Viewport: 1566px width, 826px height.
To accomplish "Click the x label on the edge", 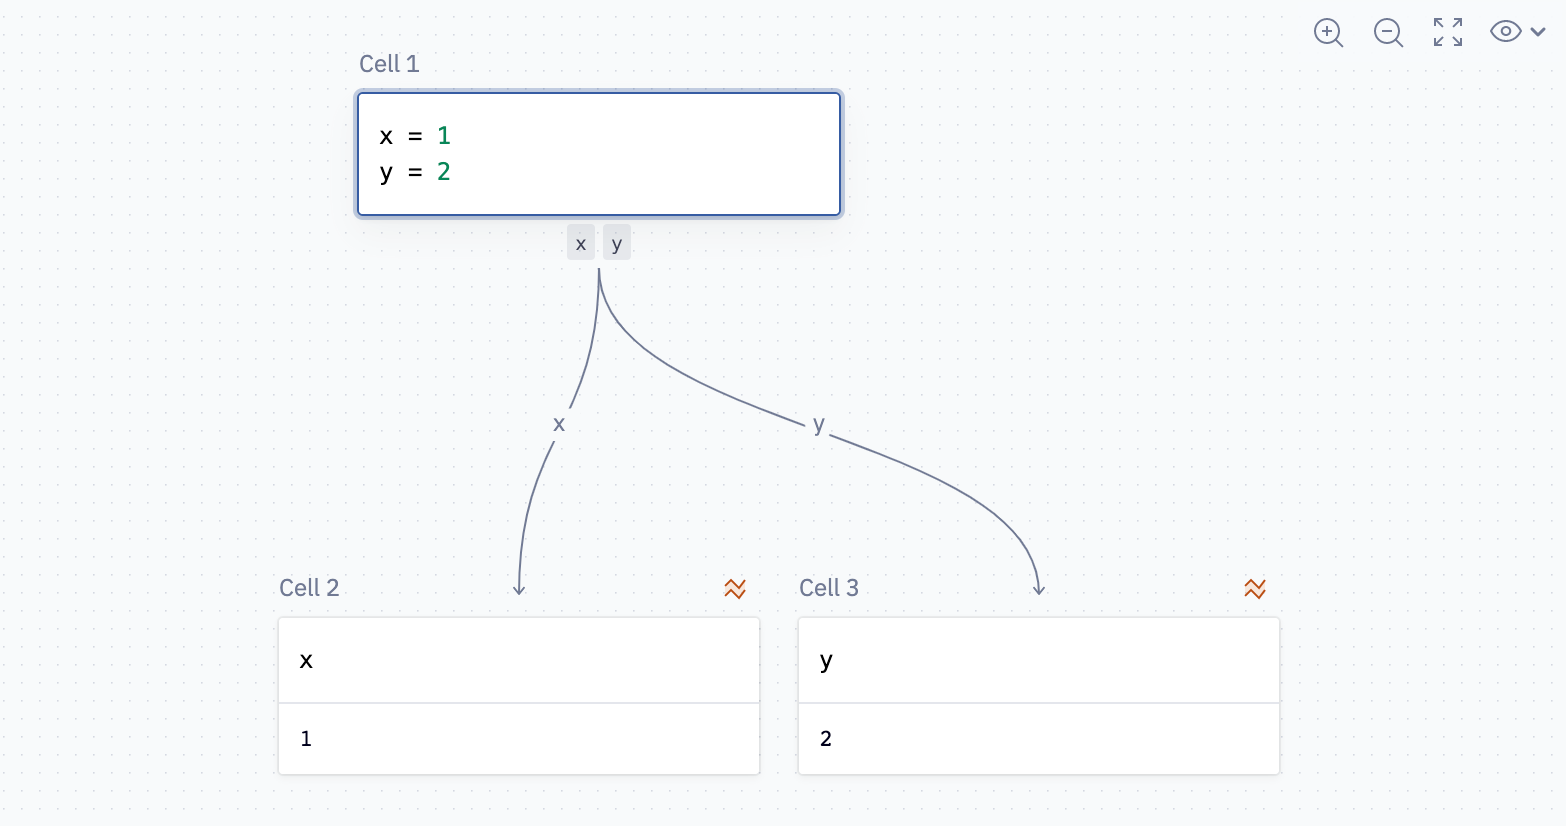I will pyautogui.click(x=559, y=424).
